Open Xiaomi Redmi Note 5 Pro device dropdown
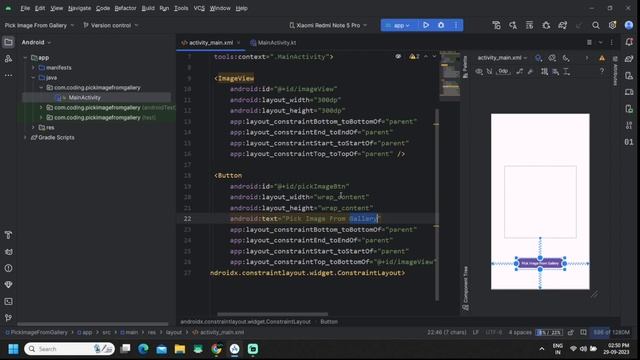Screen dimensions: 640x360 click(328, 25)
